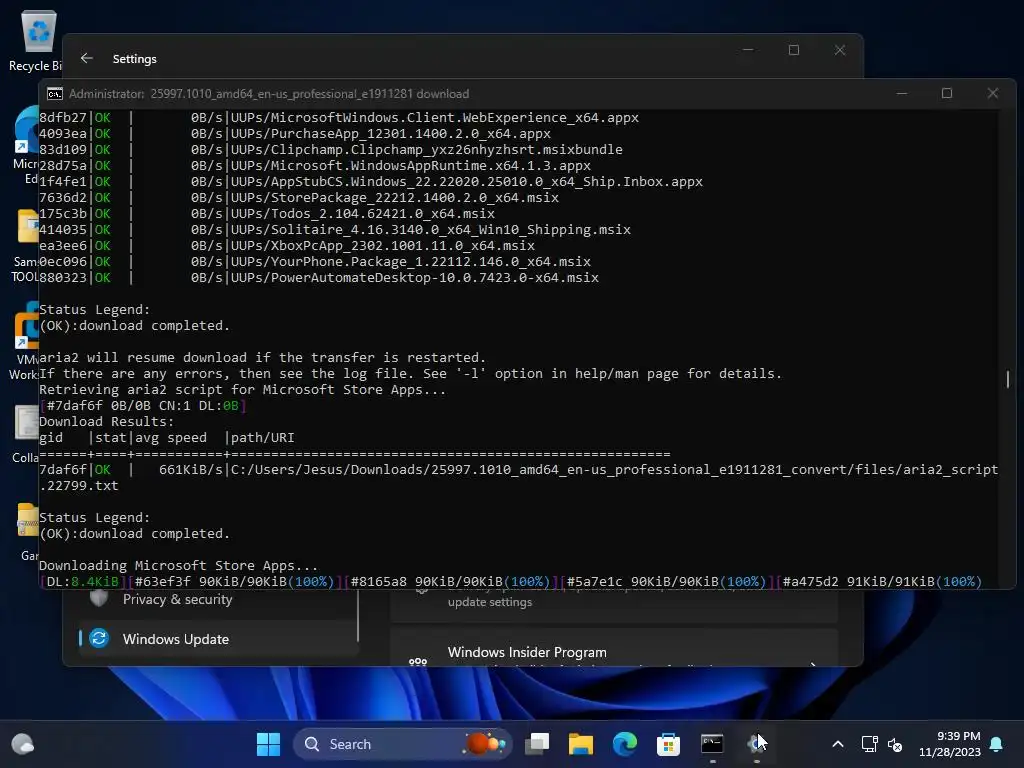This screenshot has height=768, width=1024.
Task: Switch to the Command Prompt taskbar icon
Action: (x=712, y=744)
